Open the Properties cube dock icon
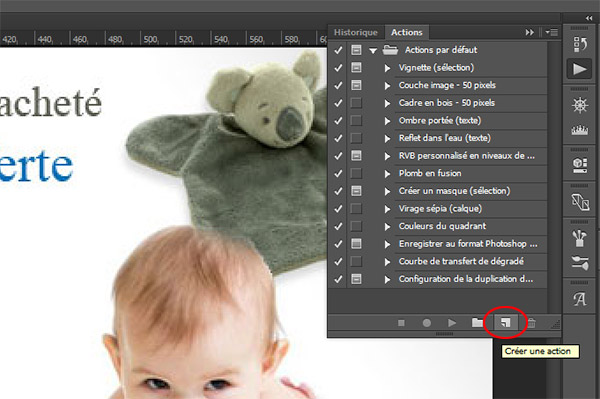 coord(580,165)
